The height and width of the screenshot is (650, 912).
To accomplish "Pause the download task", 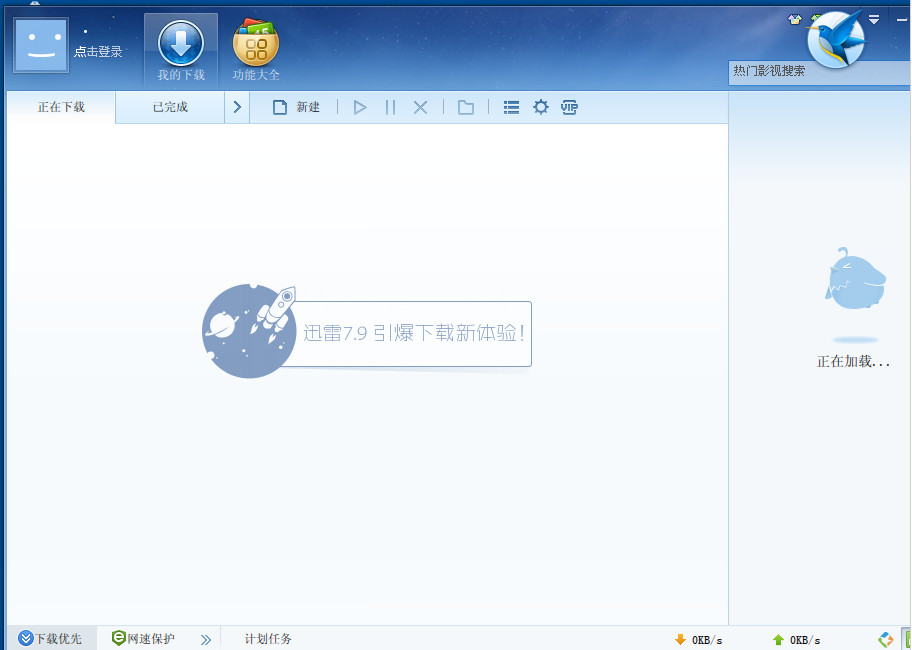I will point(390,107).
